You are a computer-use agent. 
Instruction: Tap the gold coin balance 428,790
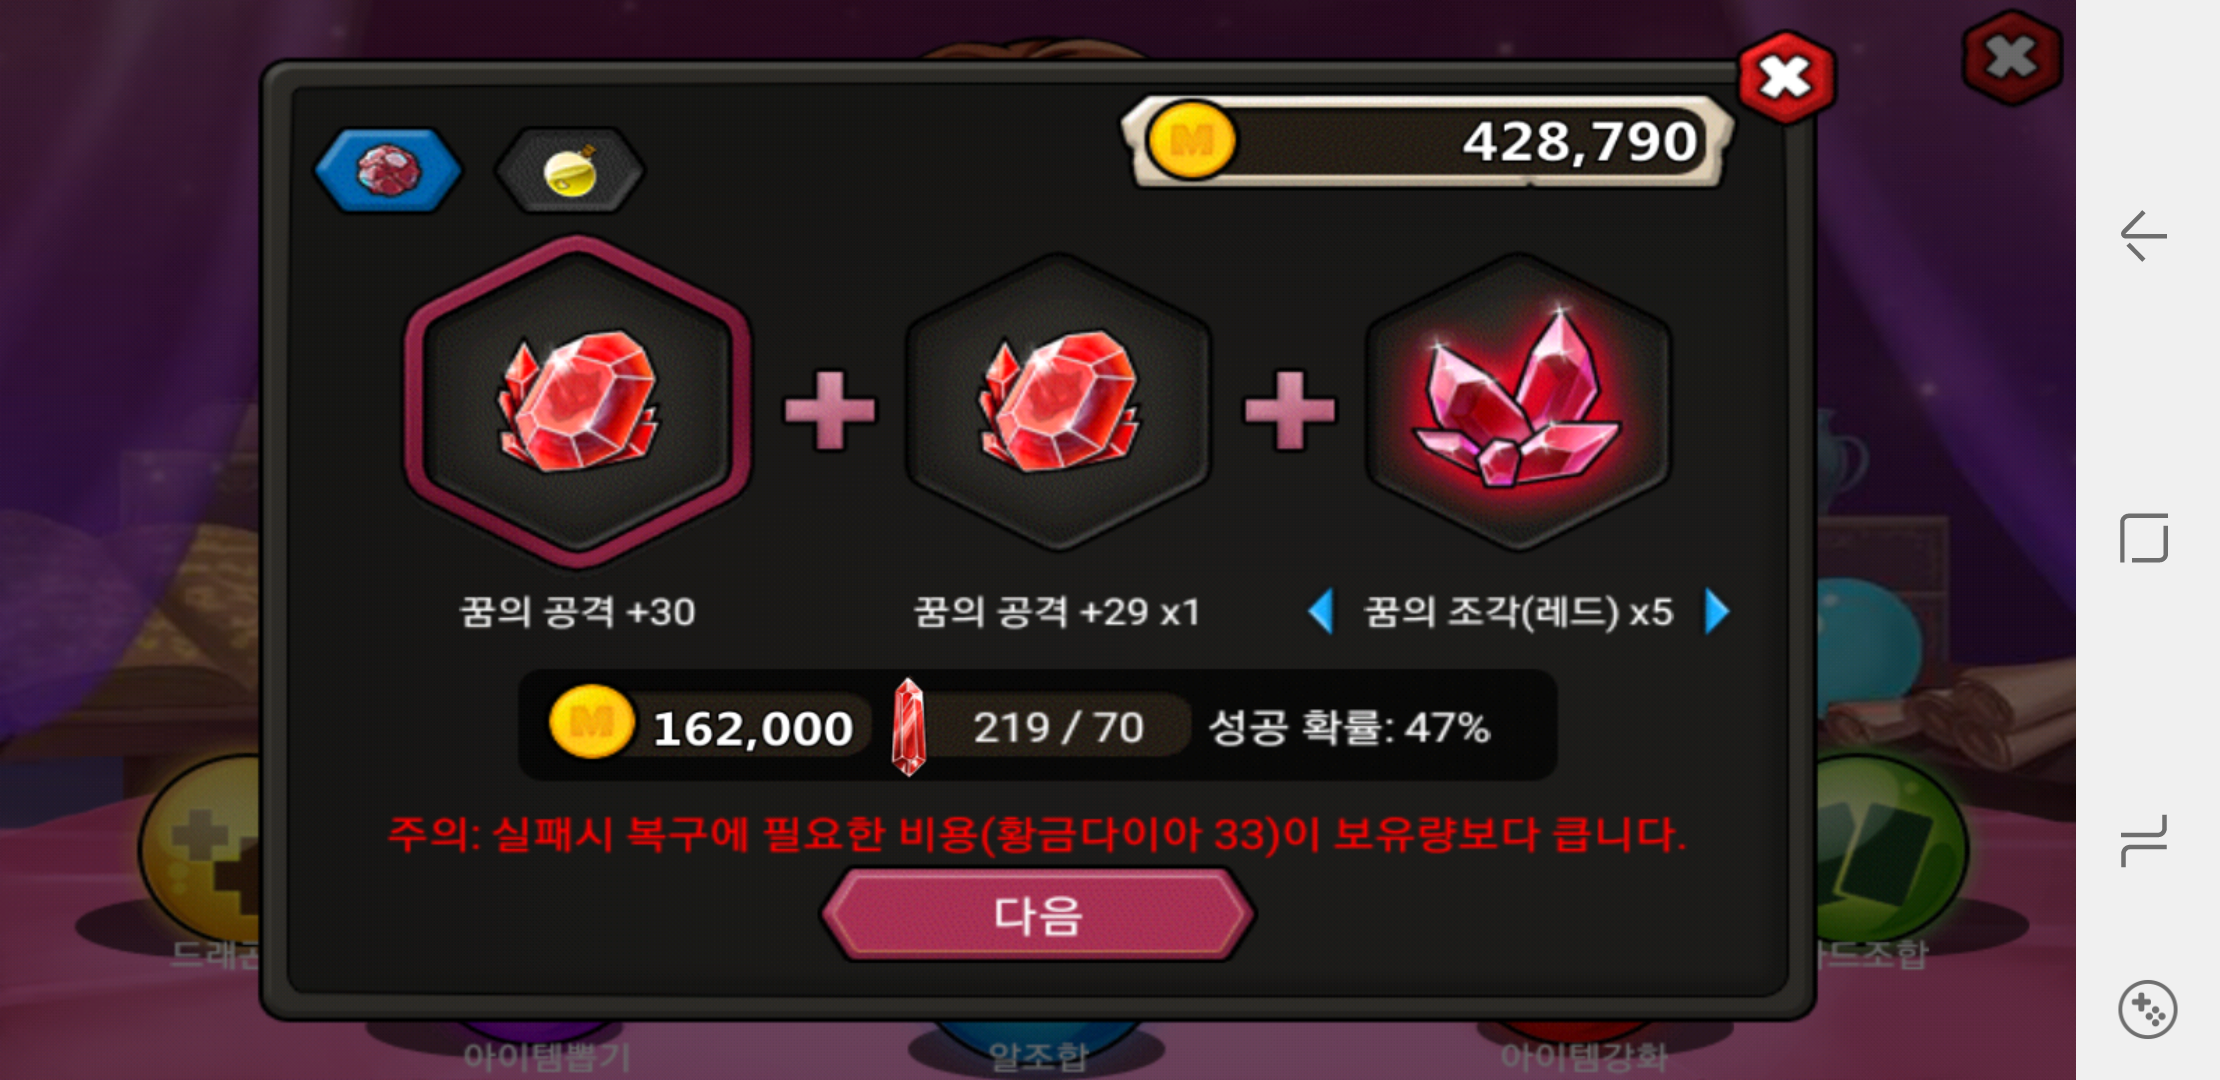(1428, 142)
